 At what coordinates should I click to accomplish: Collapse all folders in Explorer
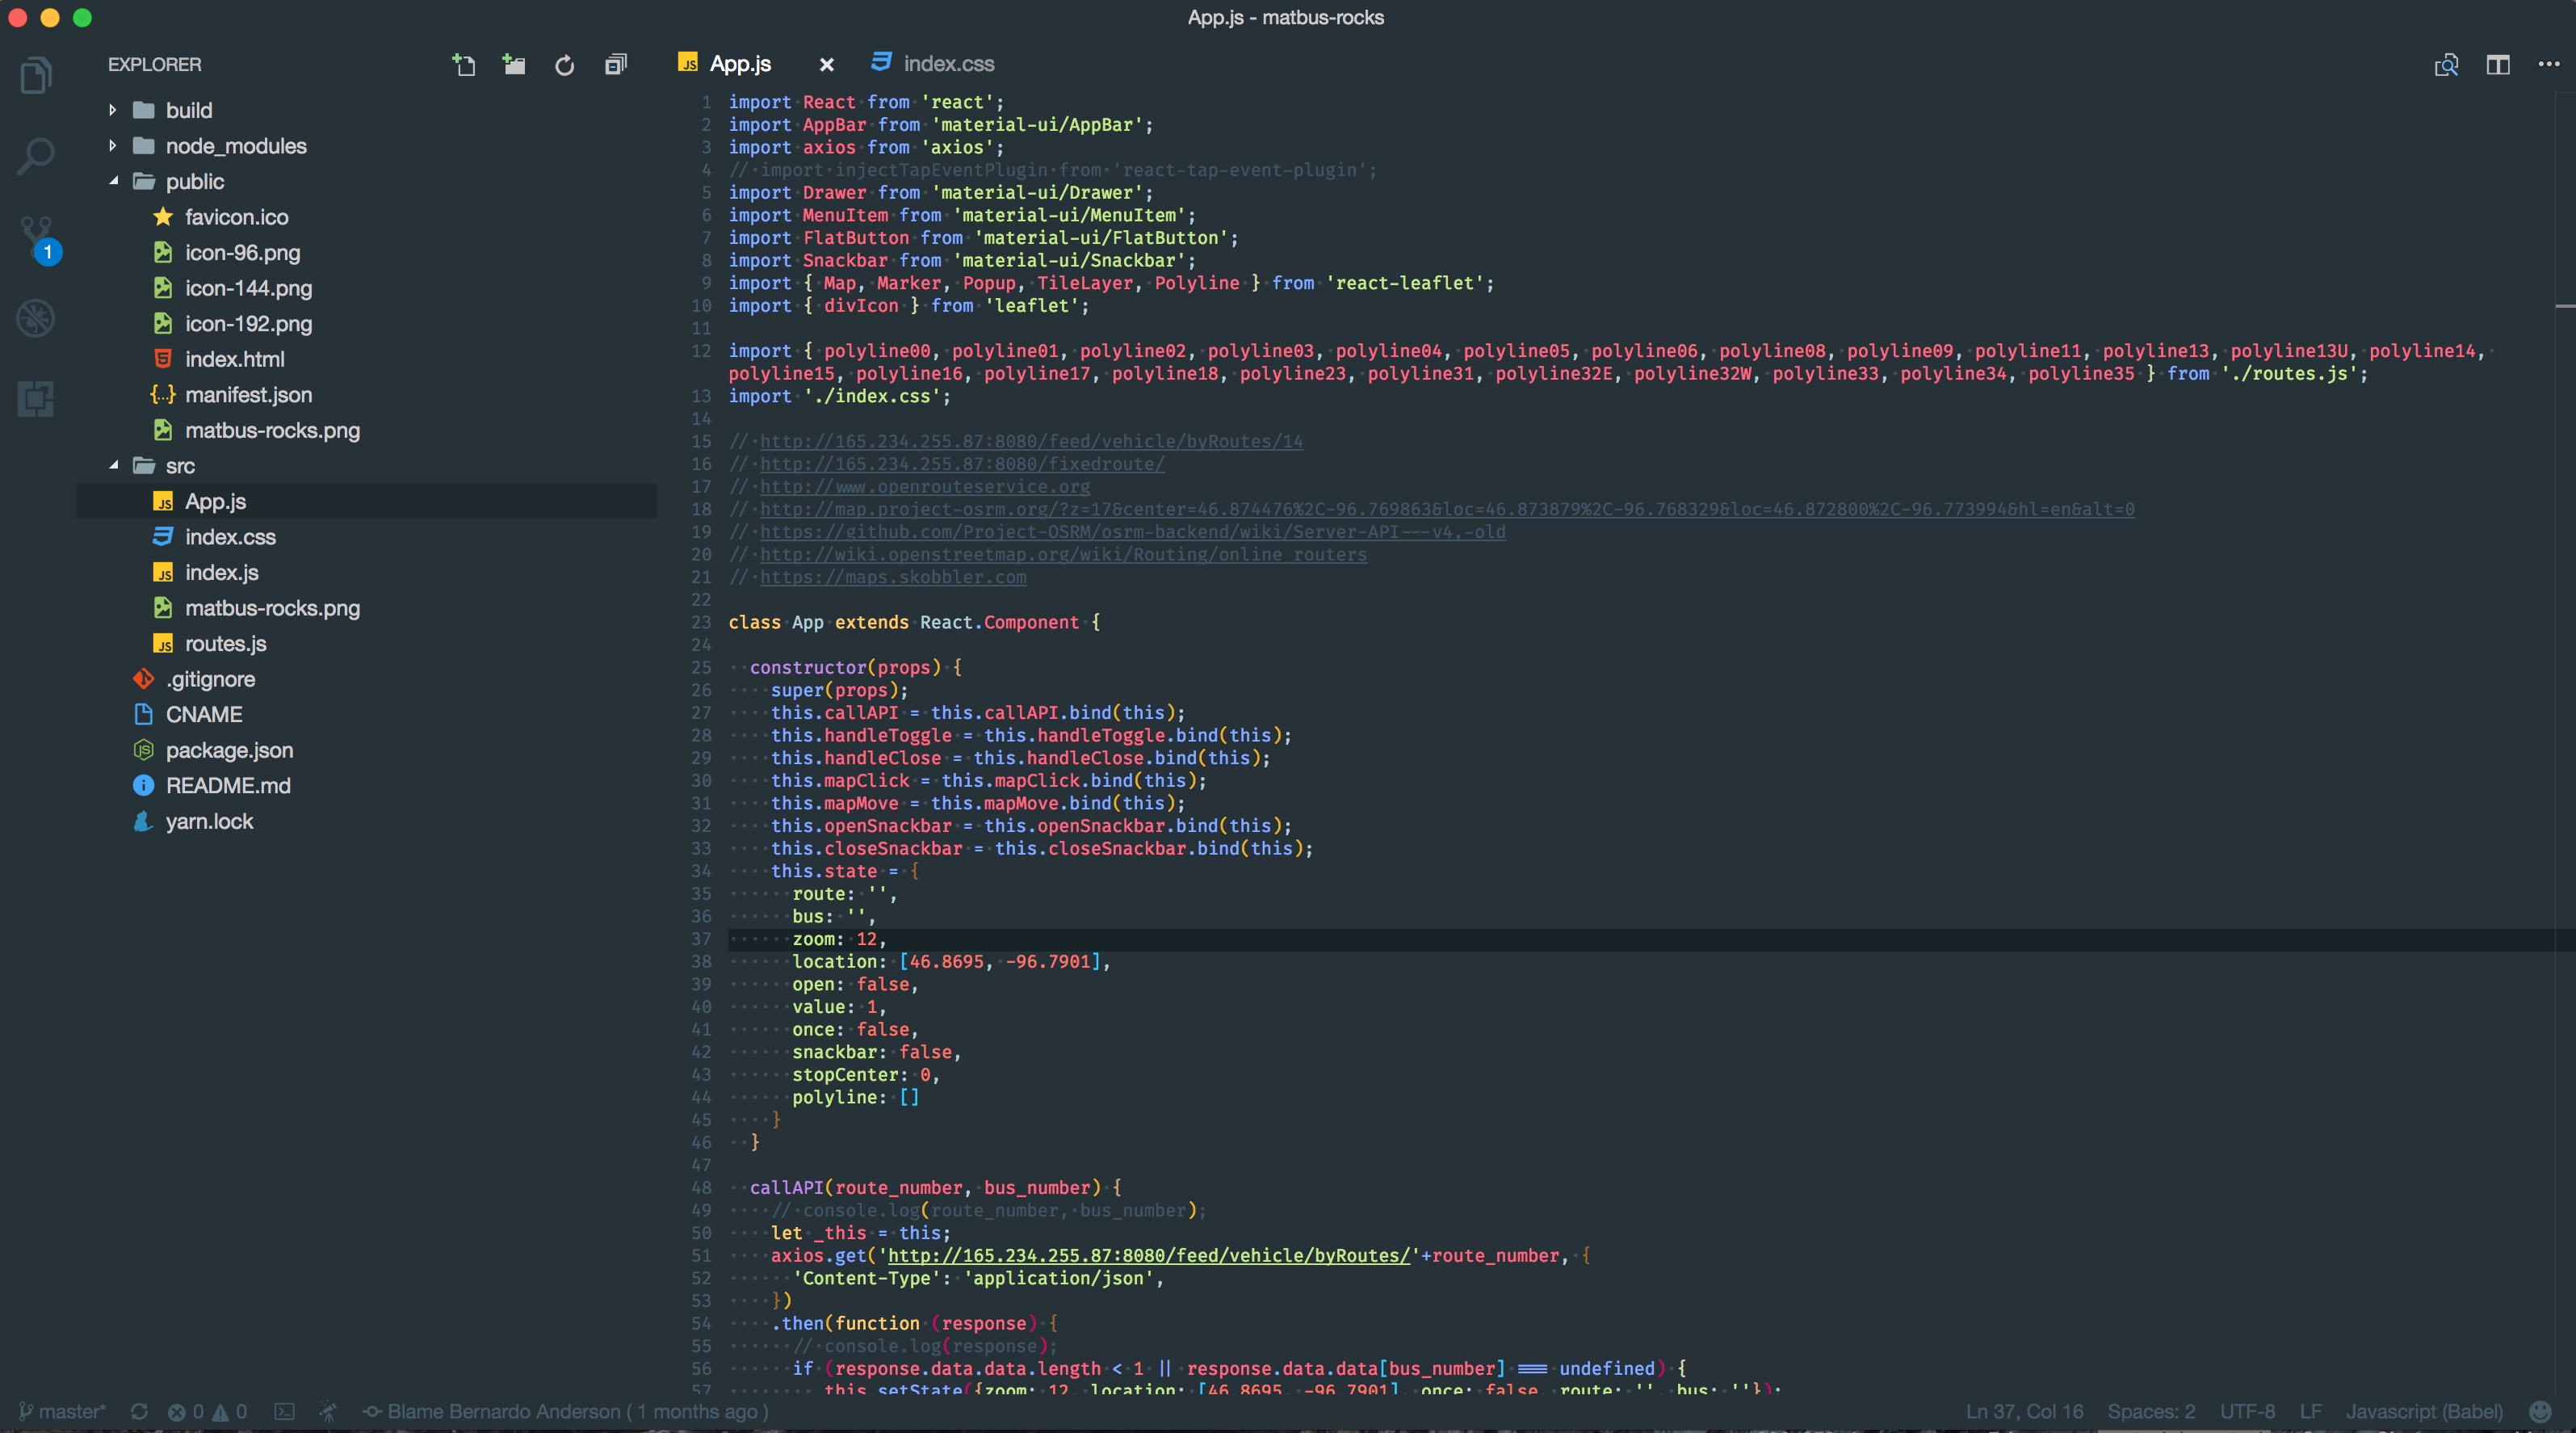616,65
